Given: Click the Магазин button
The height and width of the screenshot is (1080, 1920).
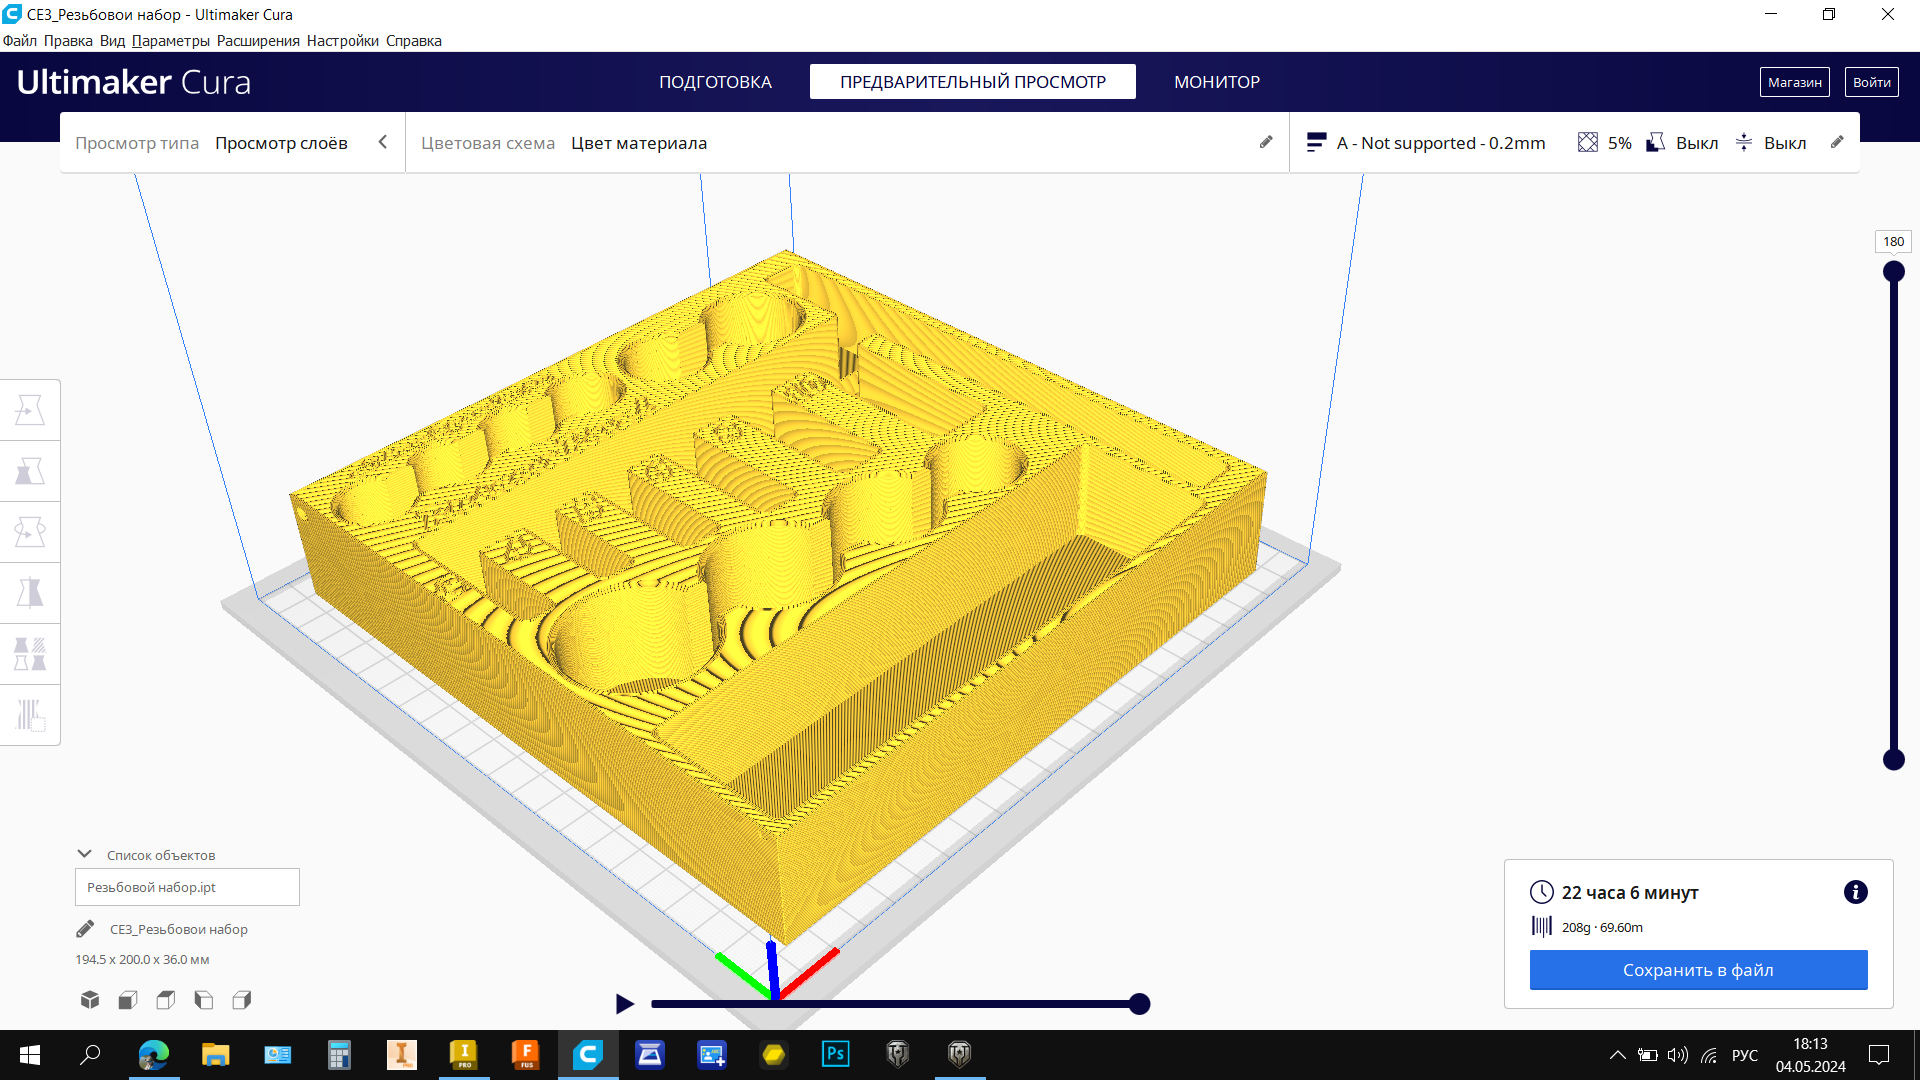Looking at the screenshot, I should pos(1794,82).
